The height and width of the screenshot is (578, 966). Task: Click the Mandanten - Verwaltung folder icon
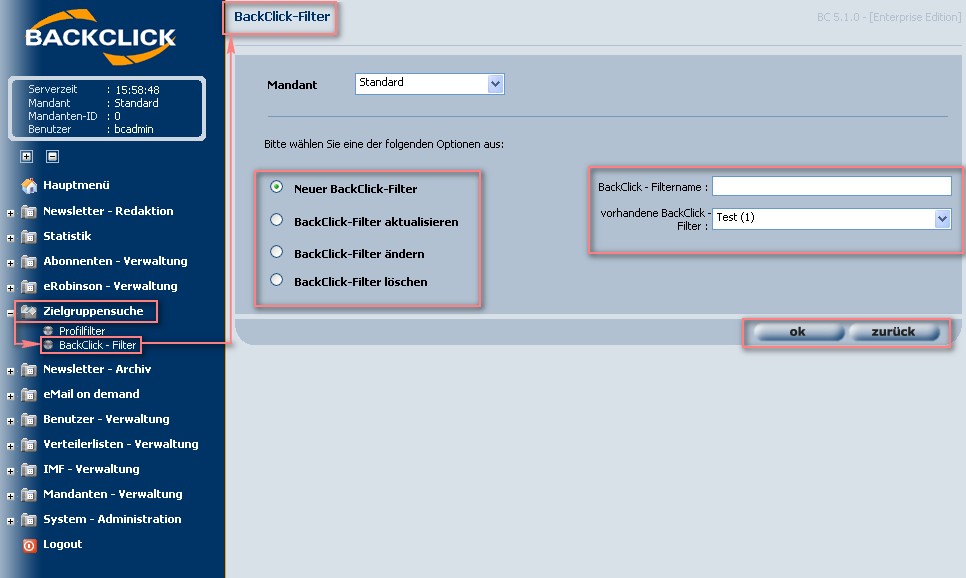tap(29, 494)
